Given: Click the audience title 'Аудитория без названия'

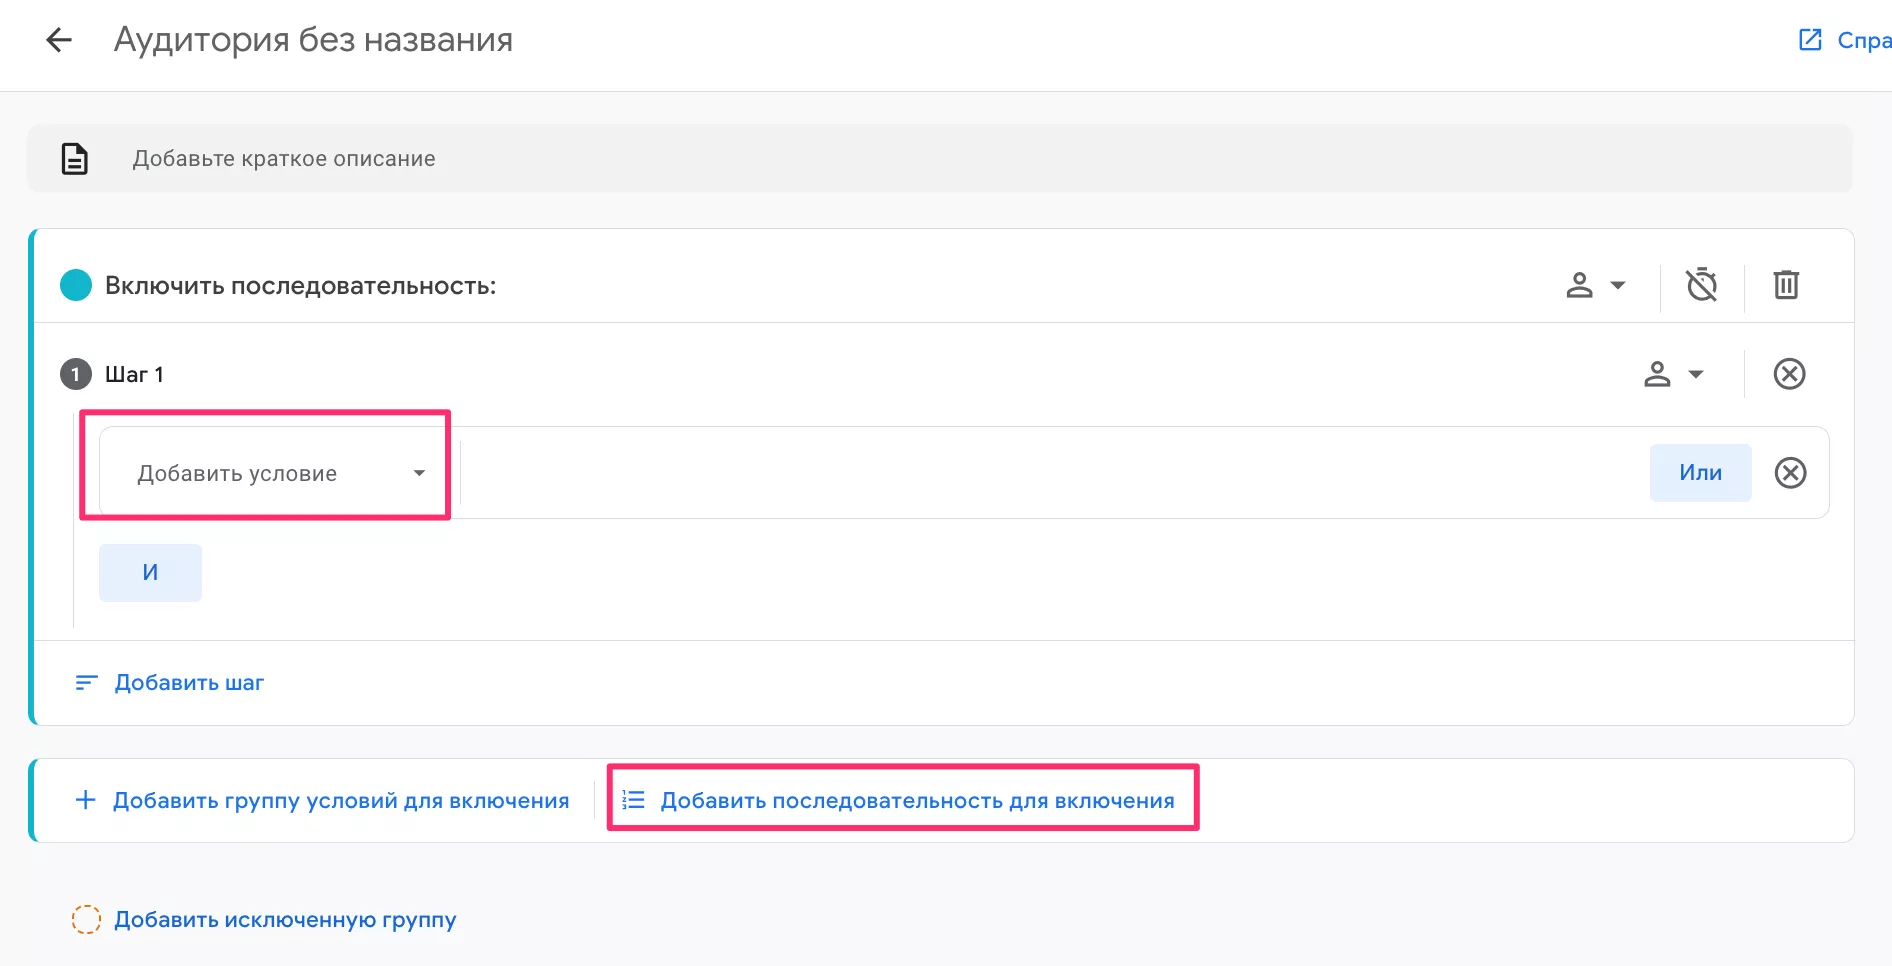Looking at the screenshot, I should click(313, 40).
